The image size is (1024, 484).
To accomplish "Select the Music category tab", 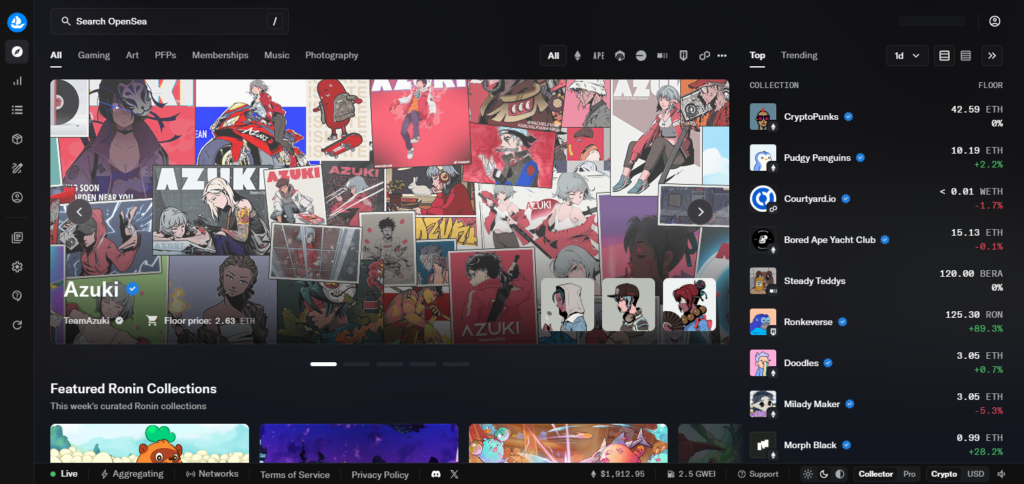I will click(277, 56).
